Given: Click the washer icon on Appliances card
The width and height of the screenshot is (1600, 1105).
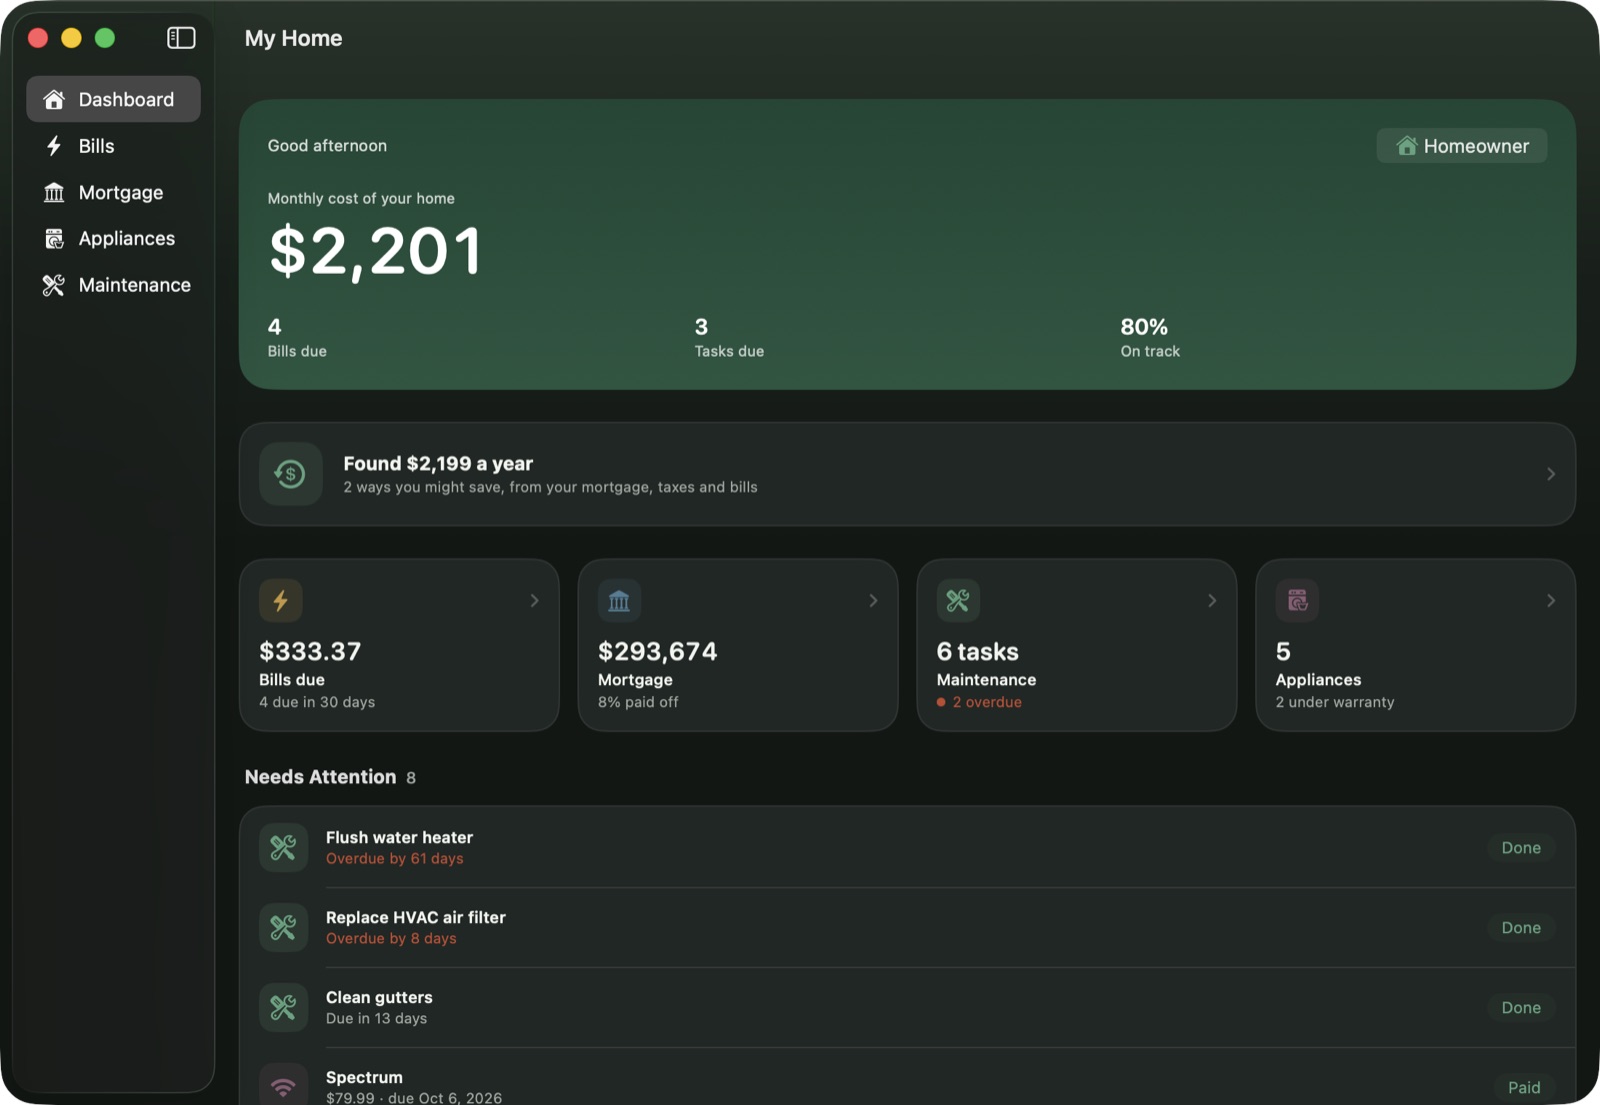Looking at the screenshot, I should coord(1297,600).
